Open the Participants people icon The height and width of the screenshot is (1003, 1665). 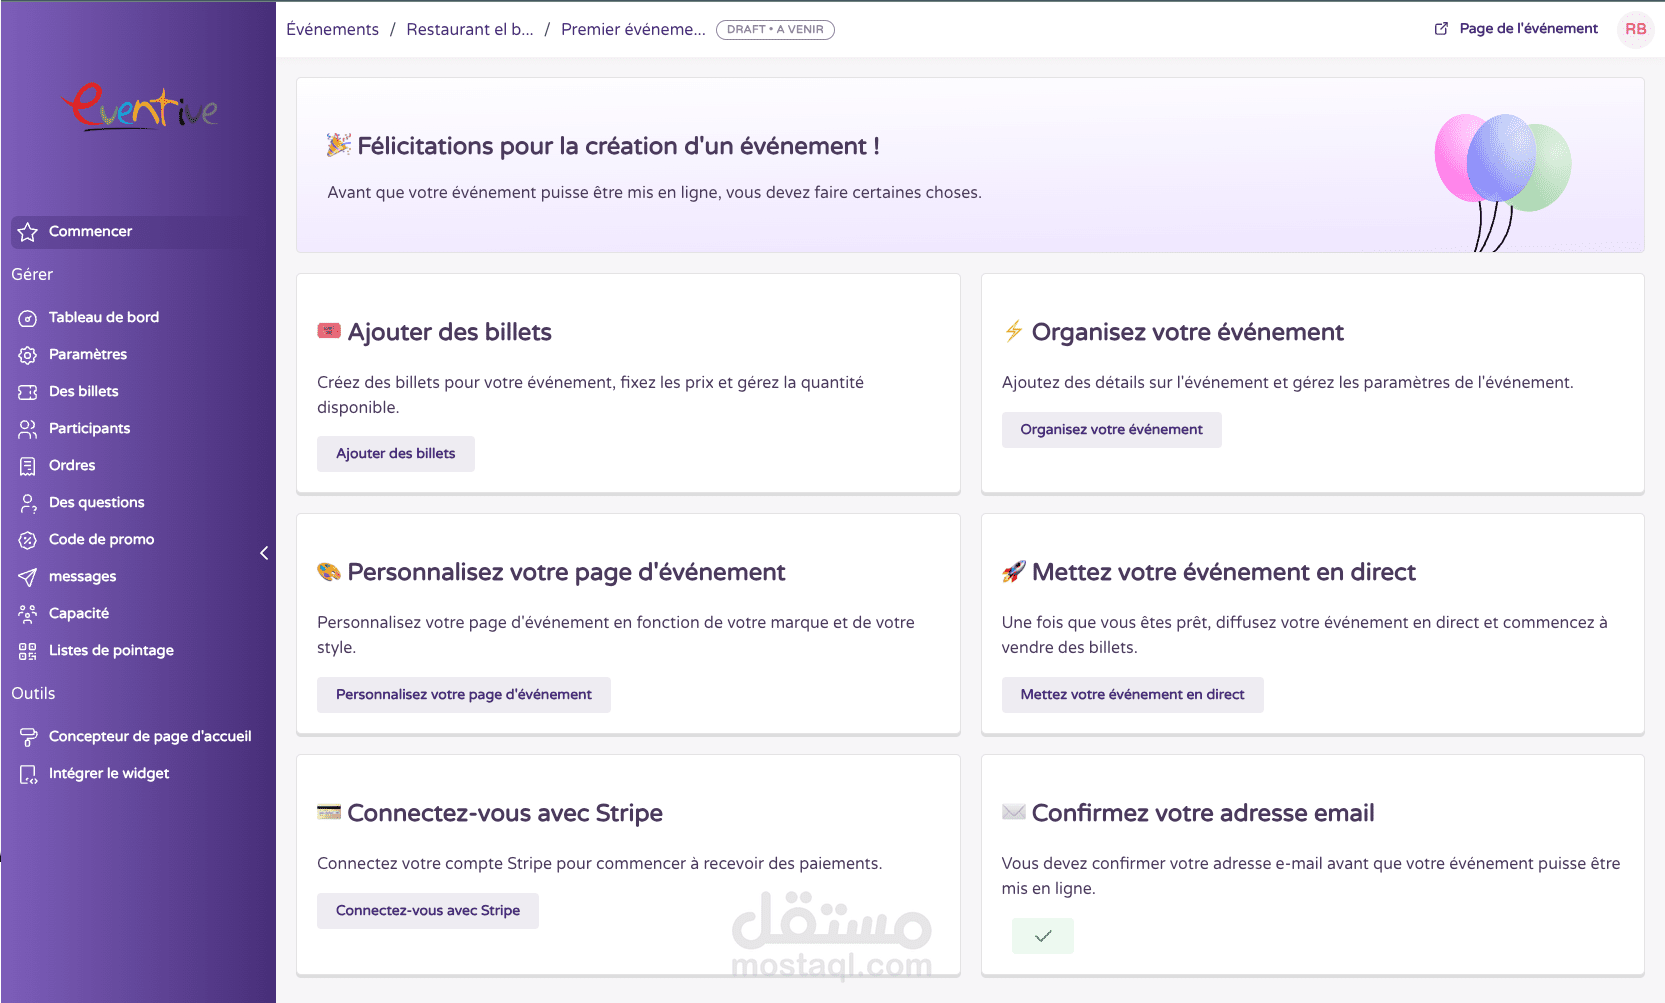(28, 429)
